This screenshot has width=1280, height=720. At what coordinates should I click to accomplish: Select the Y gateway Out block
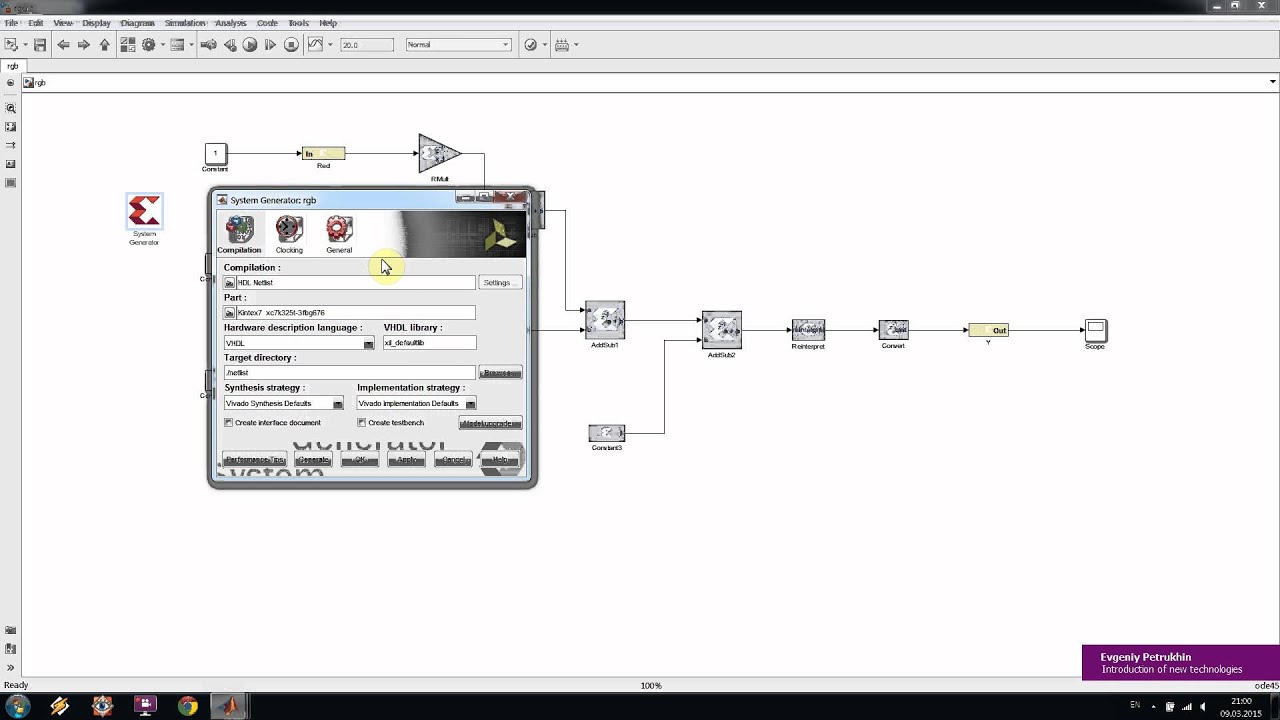[x=988, y=330]
